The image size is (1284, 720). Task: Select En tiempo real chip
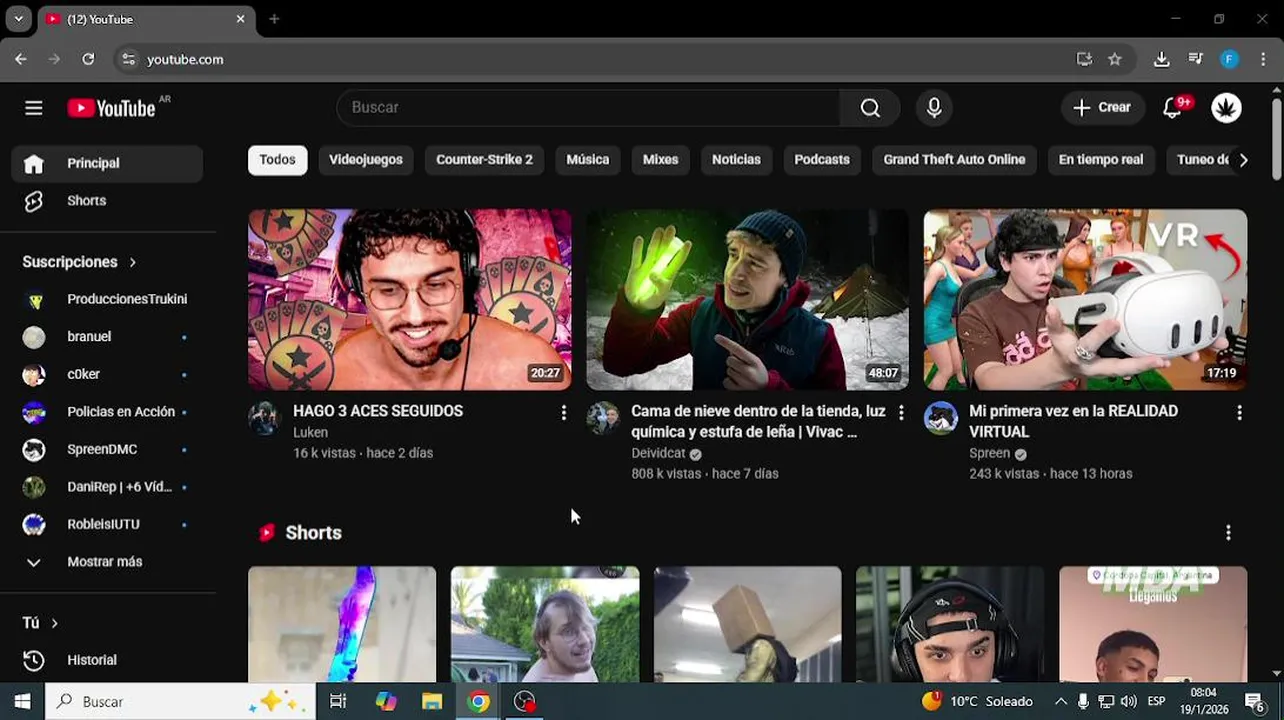point(1101,160)
